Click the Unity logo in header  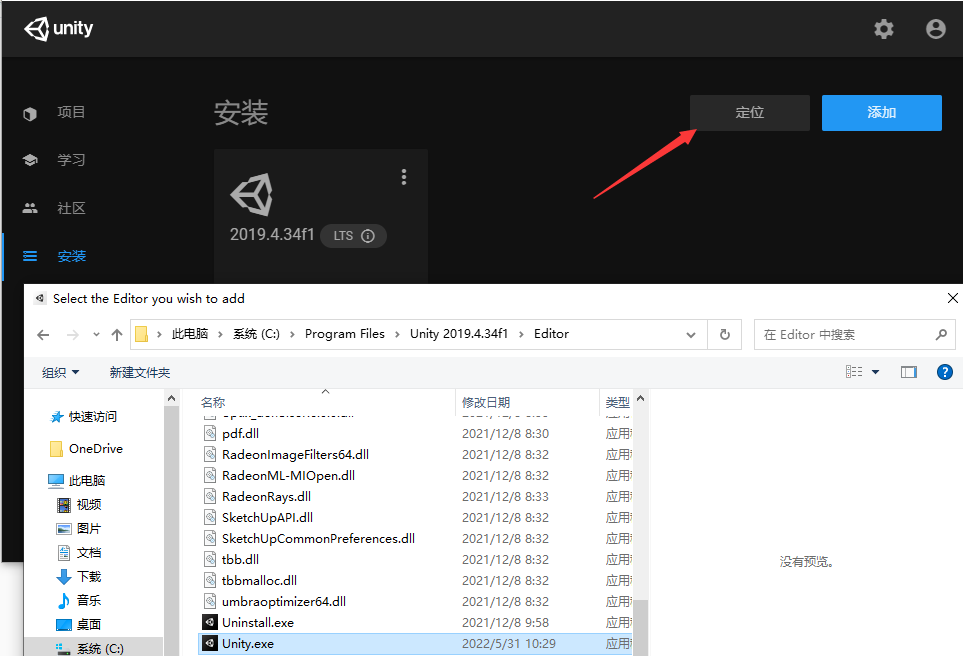(58, 28)
